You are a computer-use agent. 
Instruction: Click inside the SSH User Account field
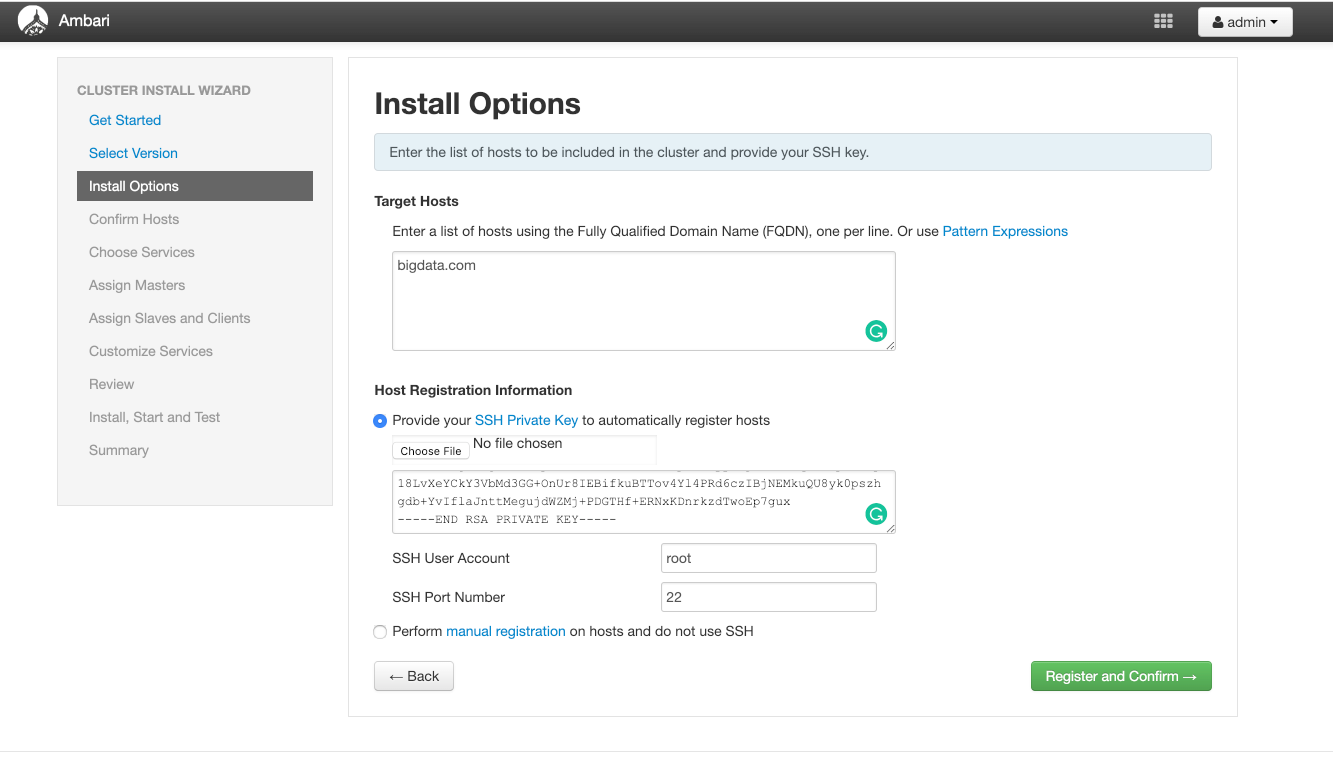[768, 557]
